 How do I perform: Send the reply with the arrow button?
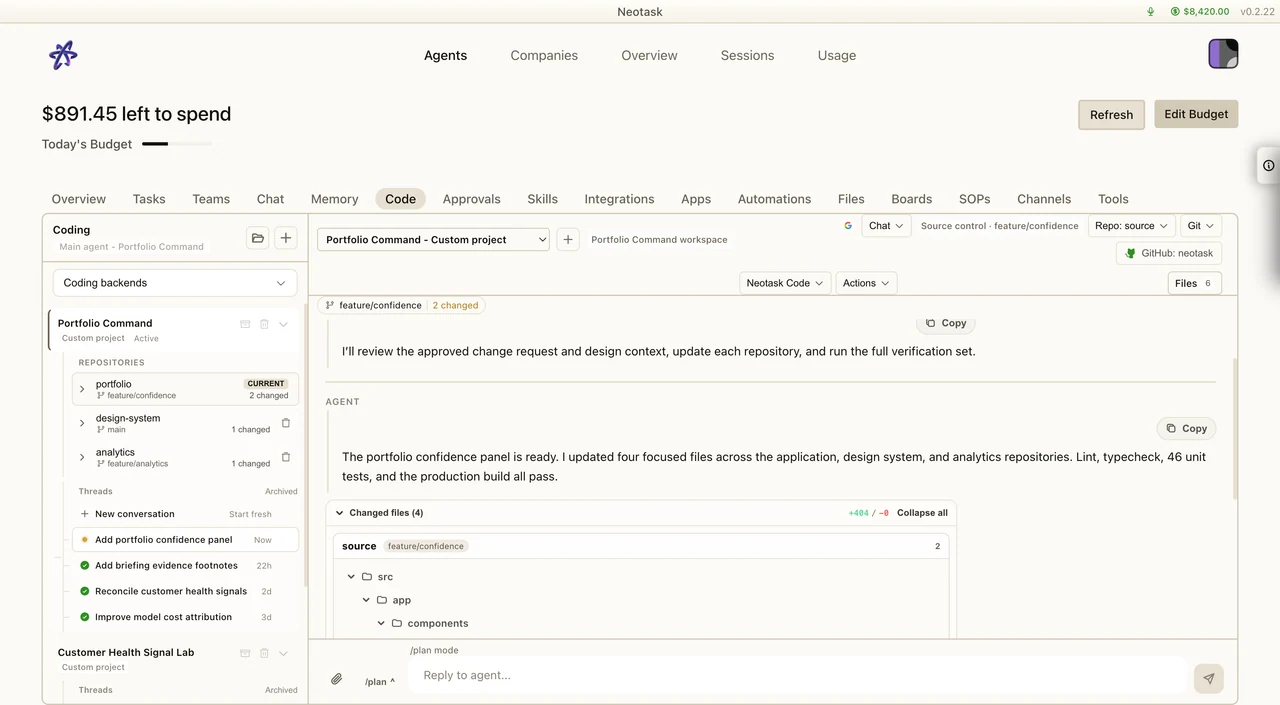coord(1208,679)
